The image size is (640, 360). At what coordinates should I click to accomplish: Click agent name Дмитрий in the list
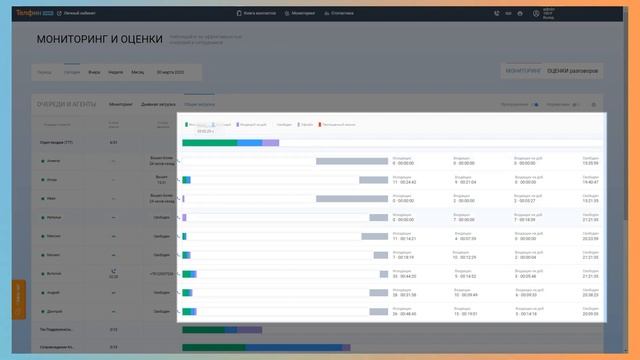coord(54,311)
